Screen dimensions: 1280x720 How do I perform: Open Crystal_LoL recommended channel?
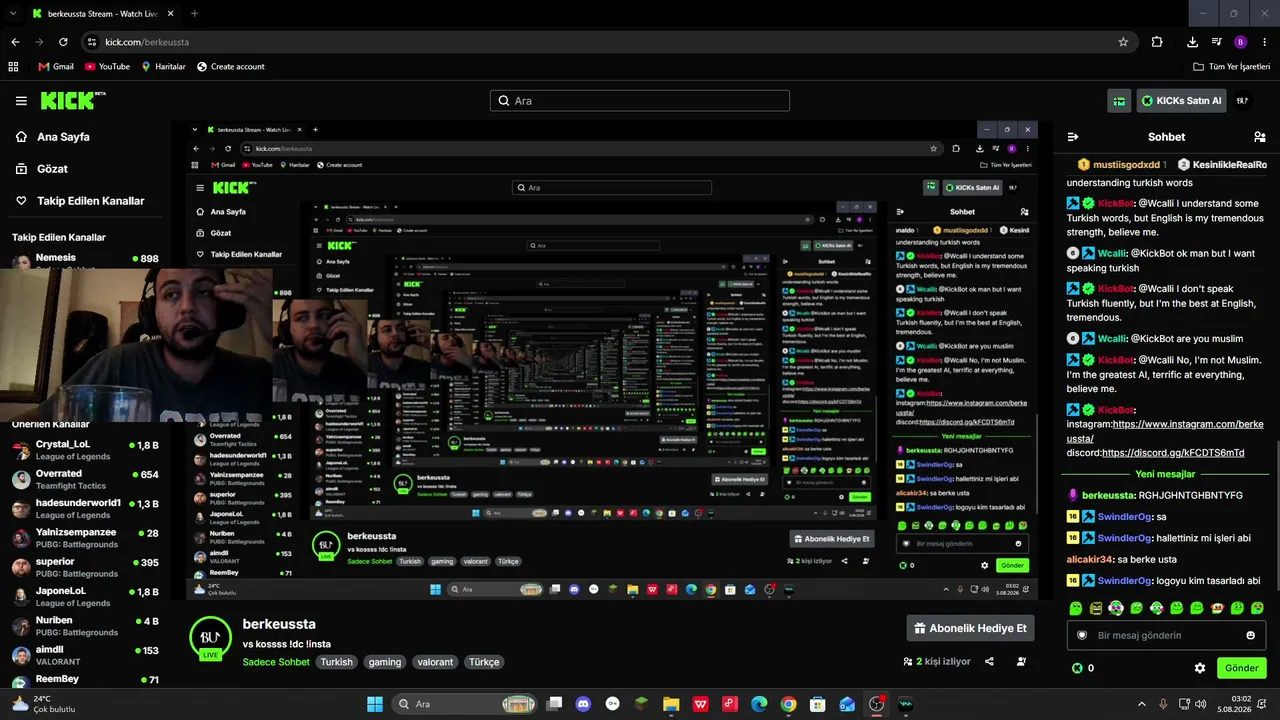[85, 450]
